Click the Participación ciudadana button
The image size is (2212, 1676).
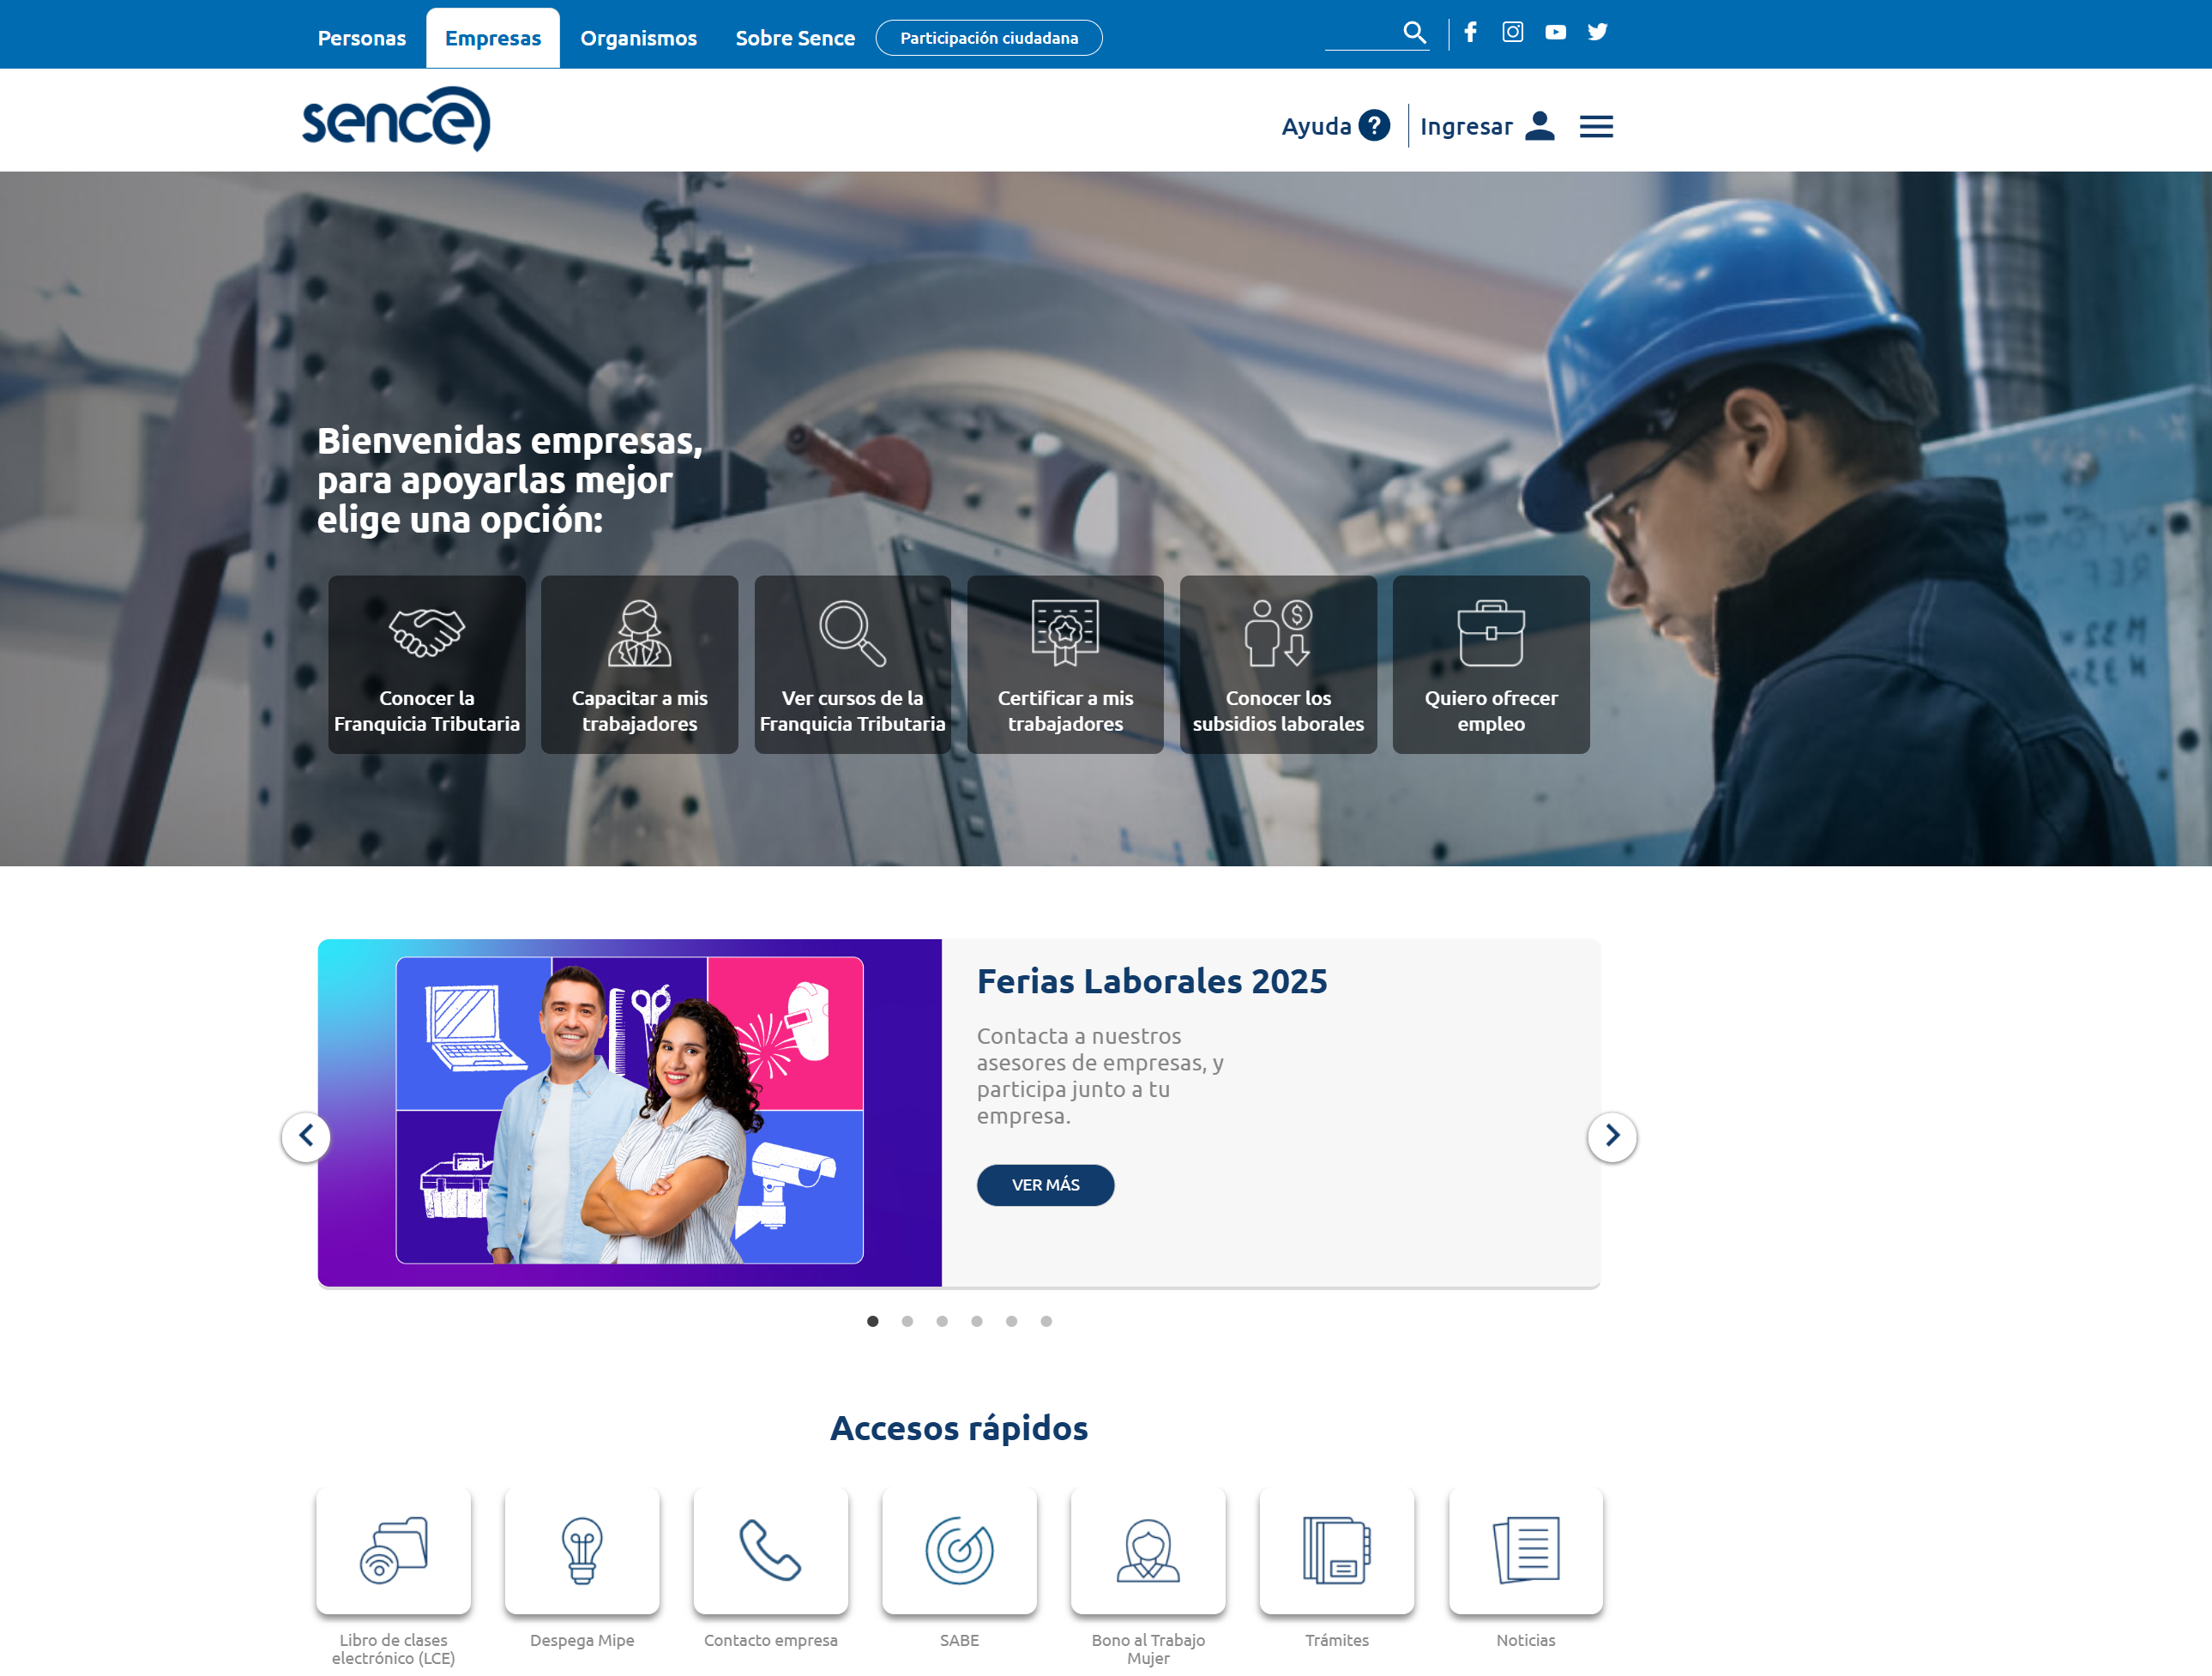click(x=988, y=38)
